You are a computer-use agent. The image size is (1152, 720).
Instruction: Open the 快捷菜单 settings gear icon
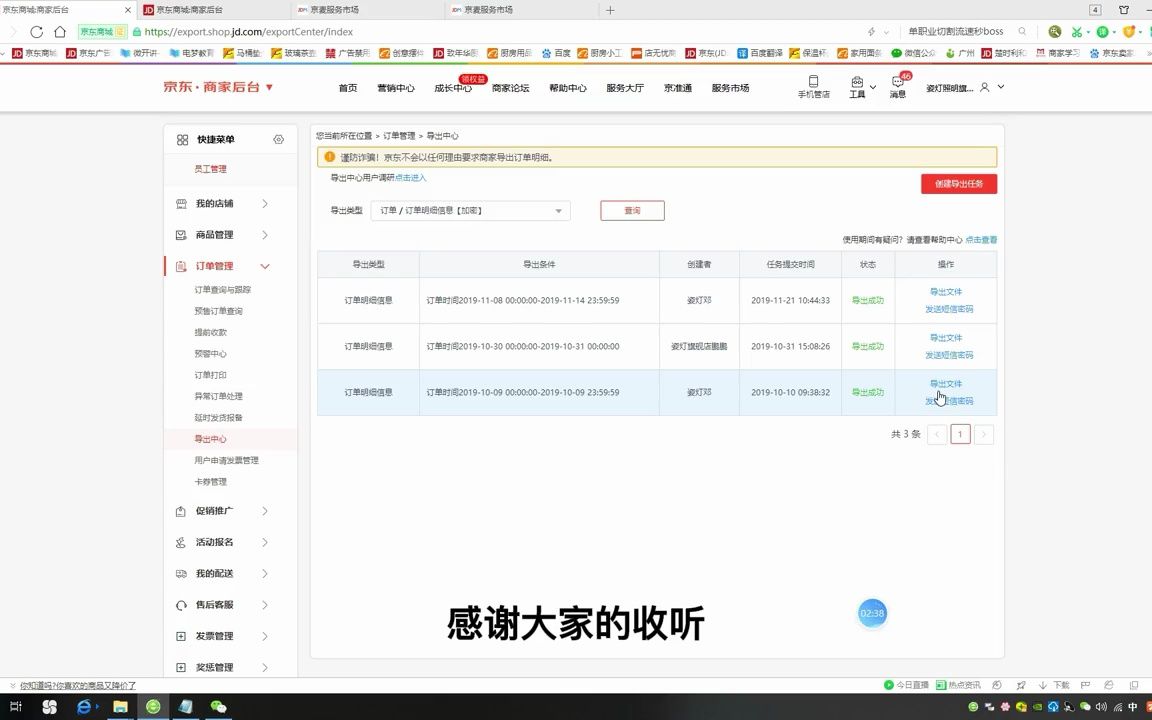[x=278, y=140]
